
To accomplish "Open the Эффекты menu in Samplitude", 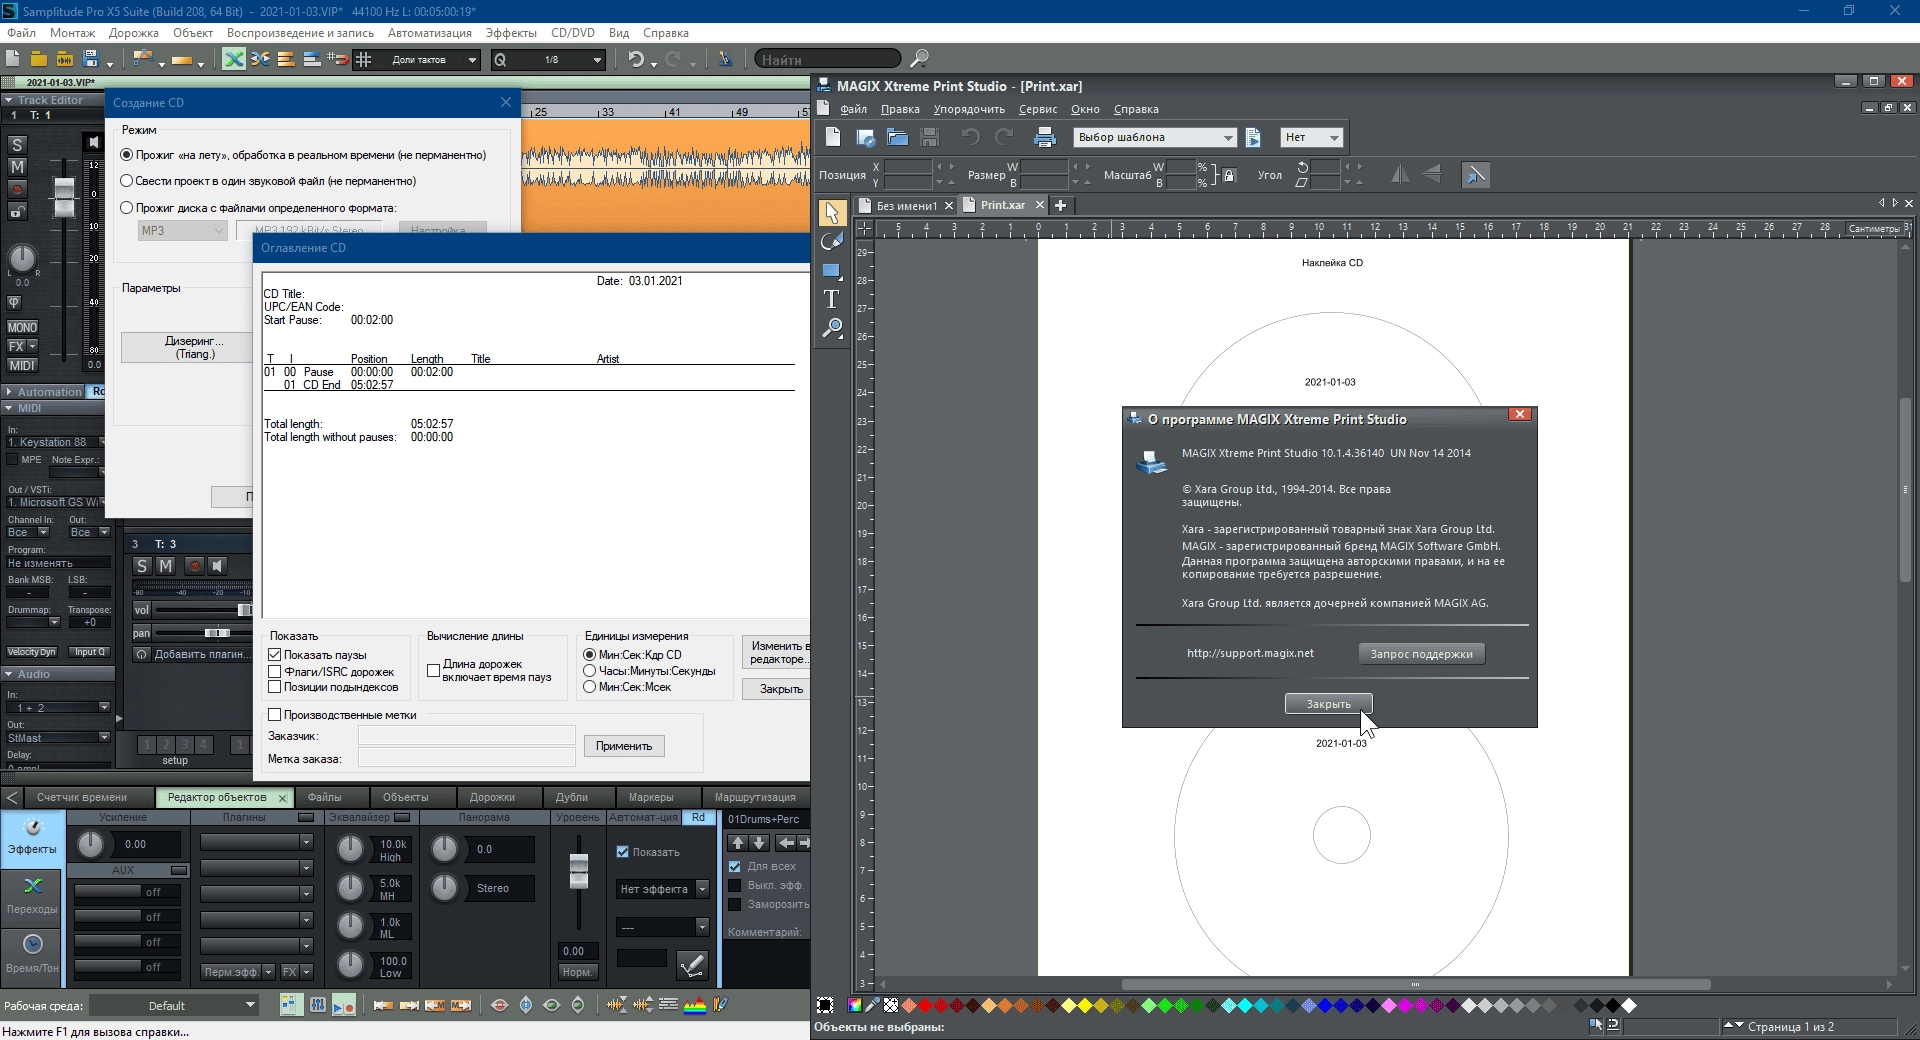I will [x=511, y=33].
